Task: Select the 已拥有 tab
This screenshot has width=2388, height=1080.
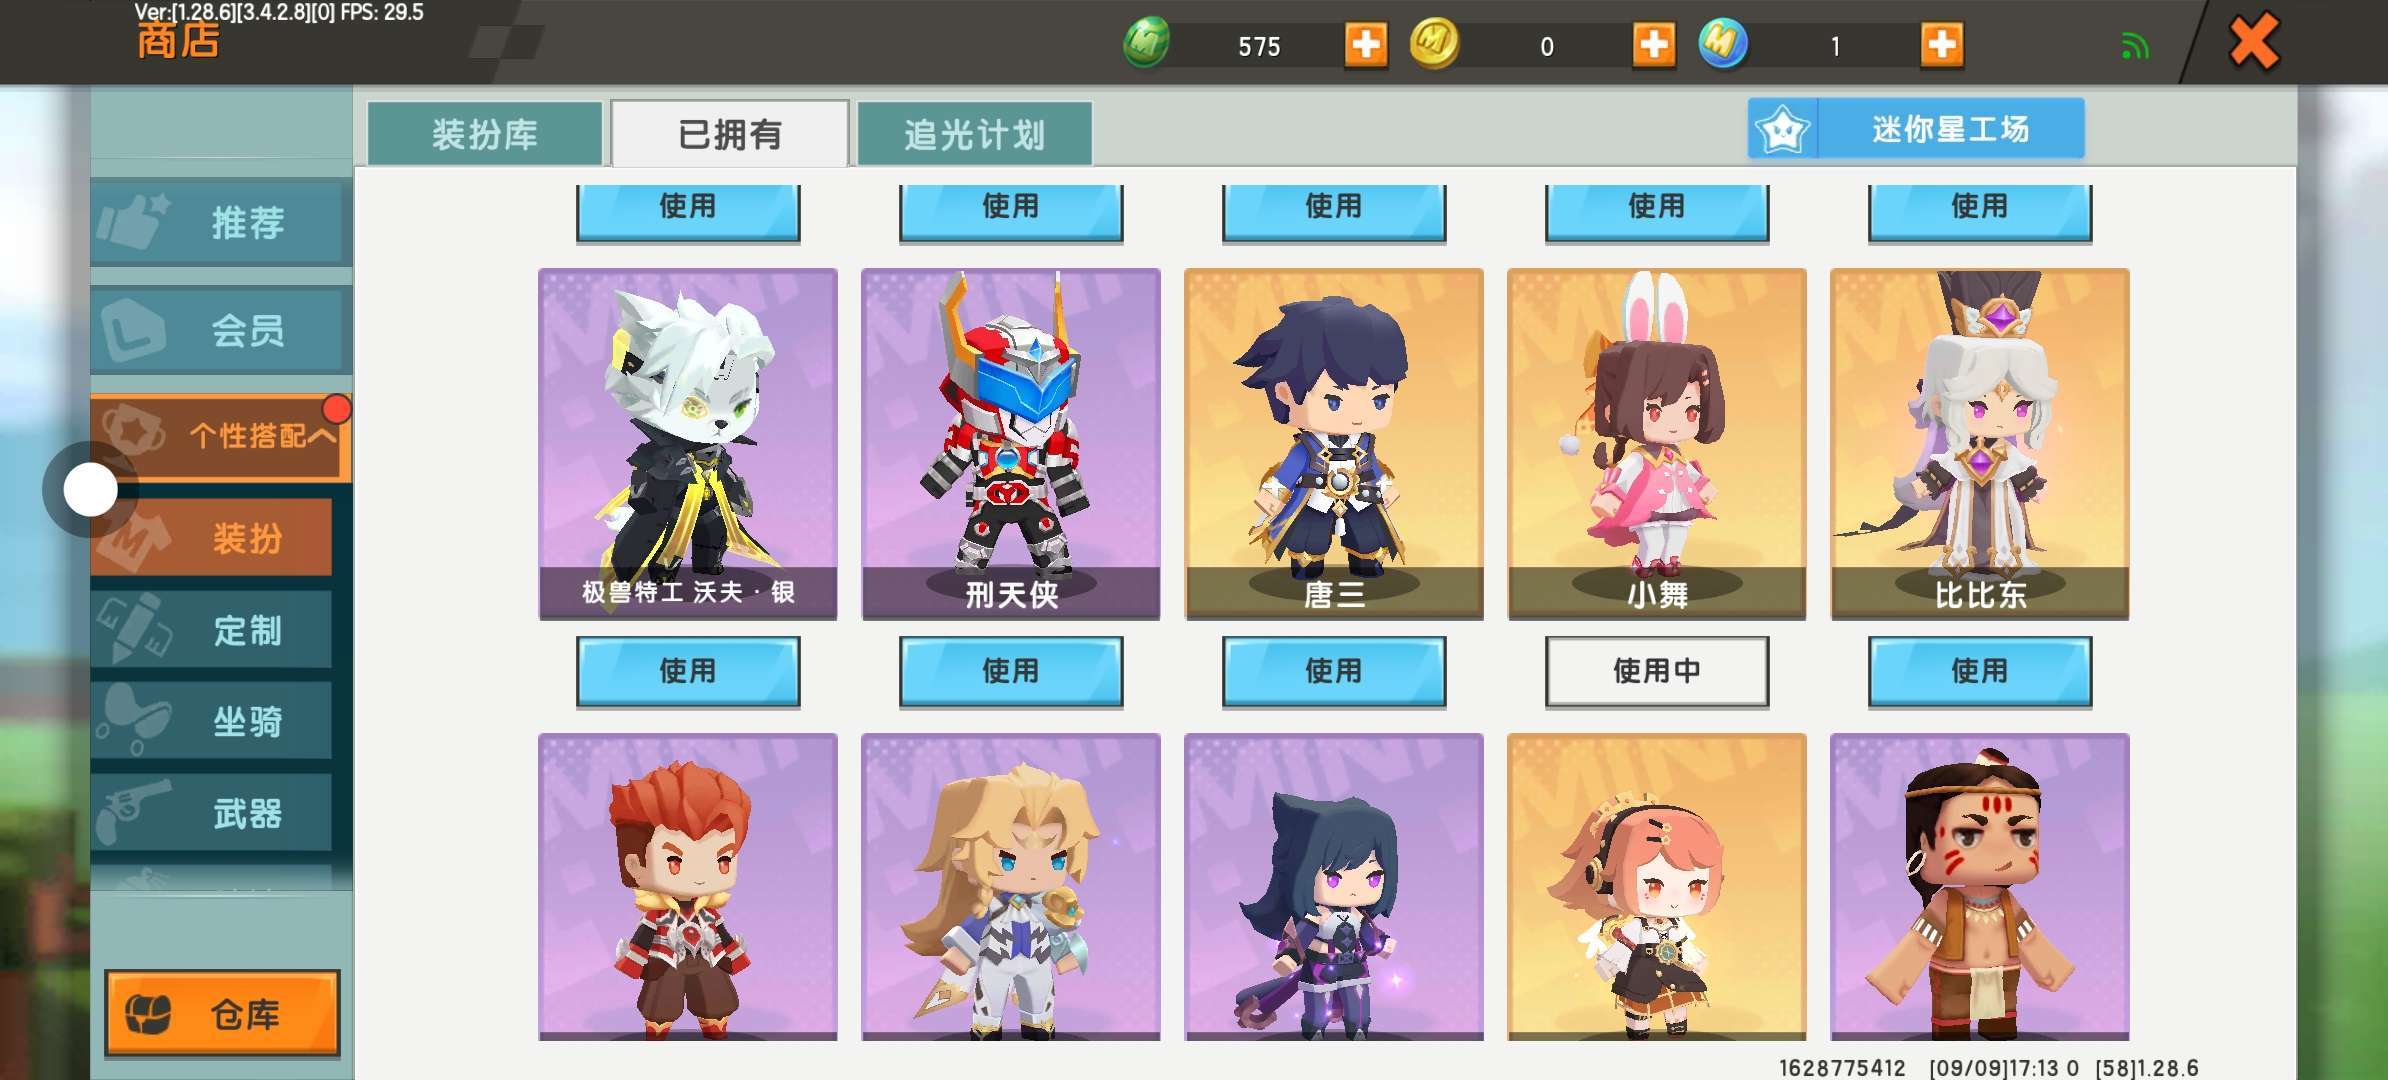Action: click(730, 133)
